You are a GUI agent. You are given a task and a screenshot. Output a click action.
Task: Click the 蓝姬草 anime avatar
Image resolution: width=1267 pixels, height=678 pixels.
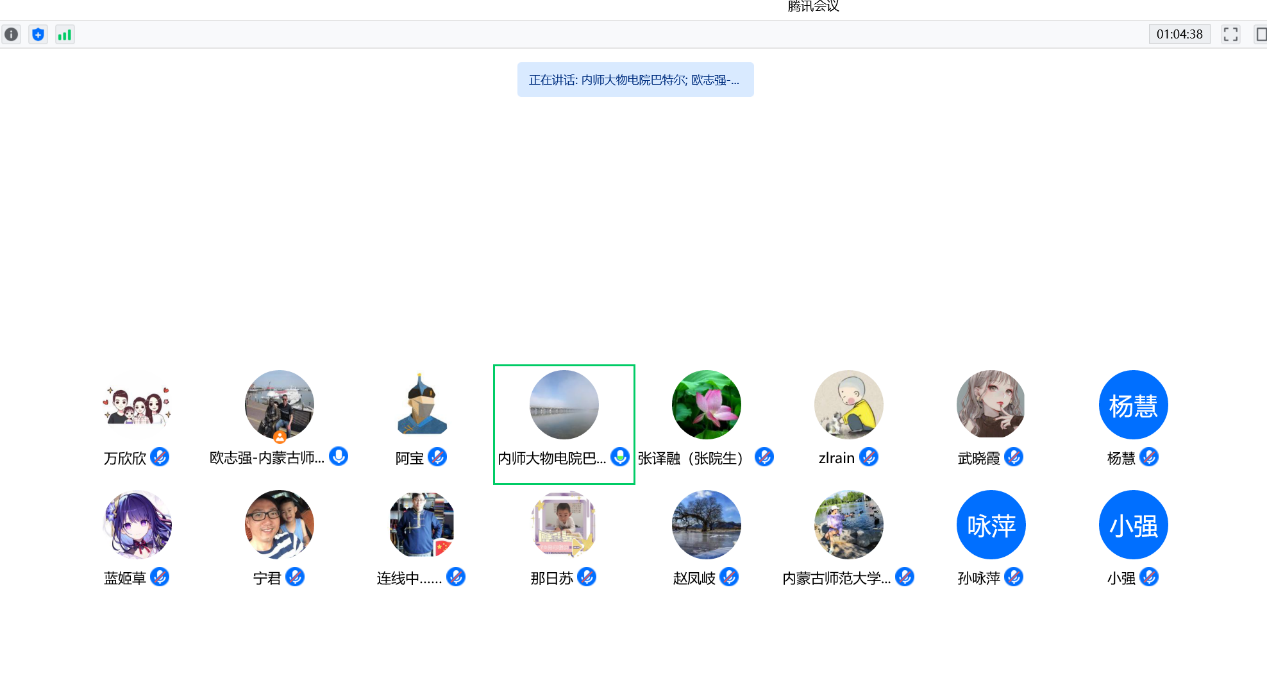pyautogui.click(x=137, y=524)
